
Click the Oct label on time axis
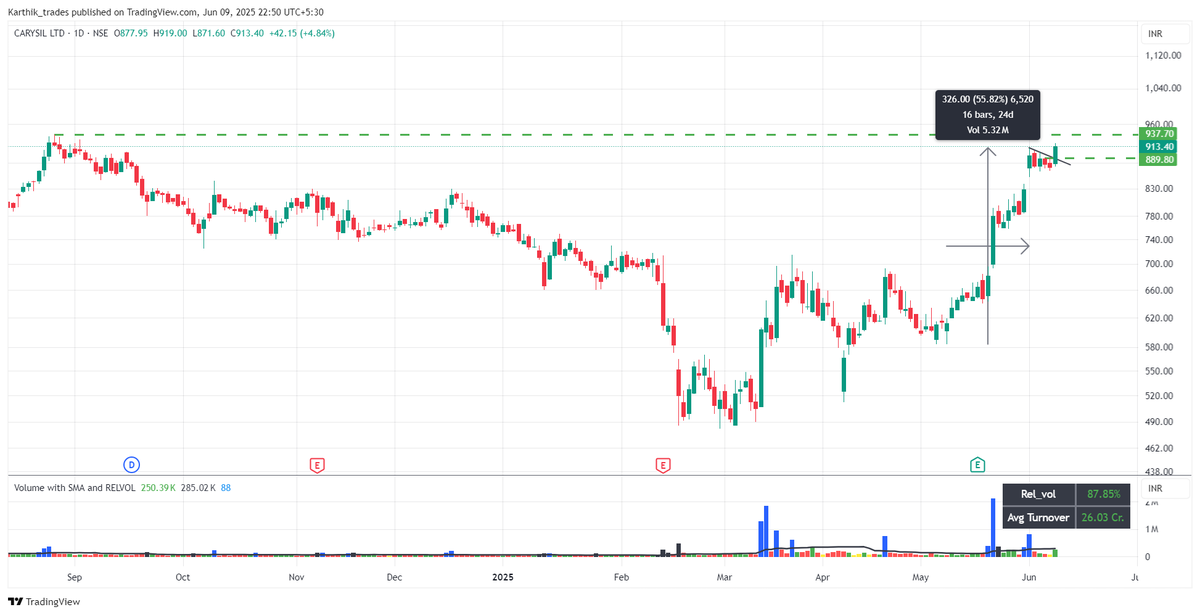[x=182, y=577]
